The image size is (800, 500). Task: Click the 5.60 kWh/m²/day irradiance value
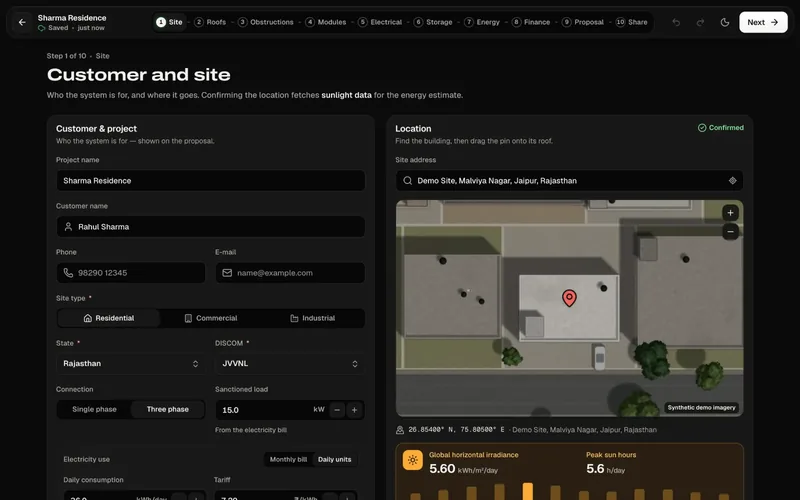[463, 469]
